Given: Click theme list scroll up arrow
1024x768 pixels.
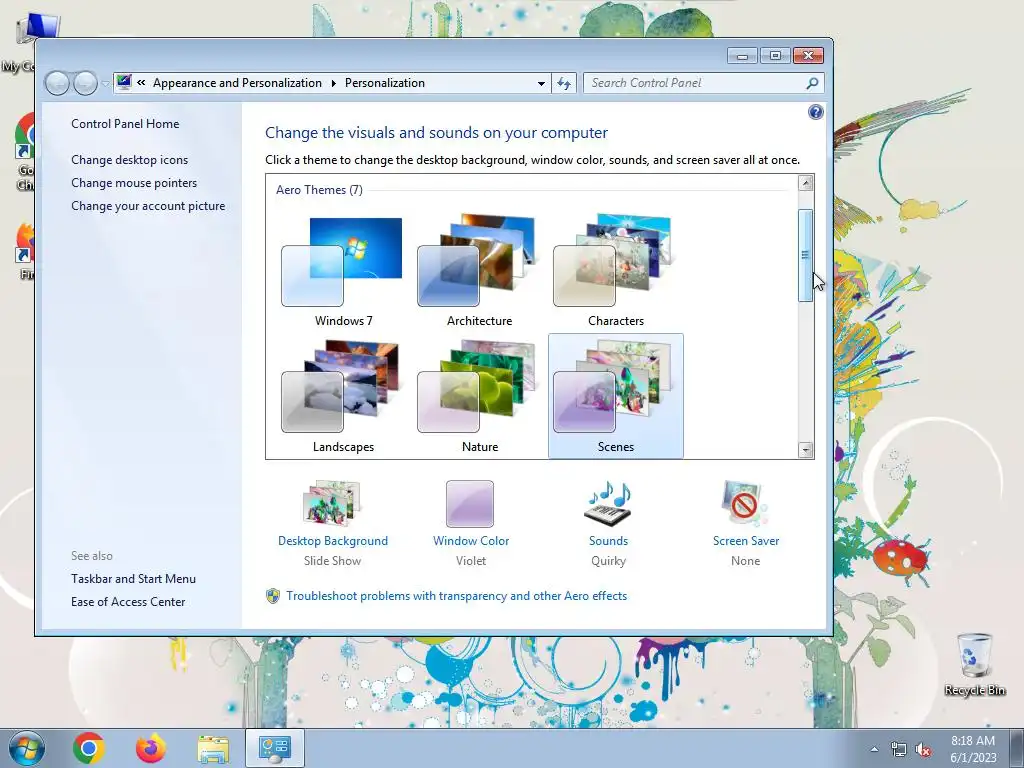Looking at the screenshot, I should click(806, 183).
